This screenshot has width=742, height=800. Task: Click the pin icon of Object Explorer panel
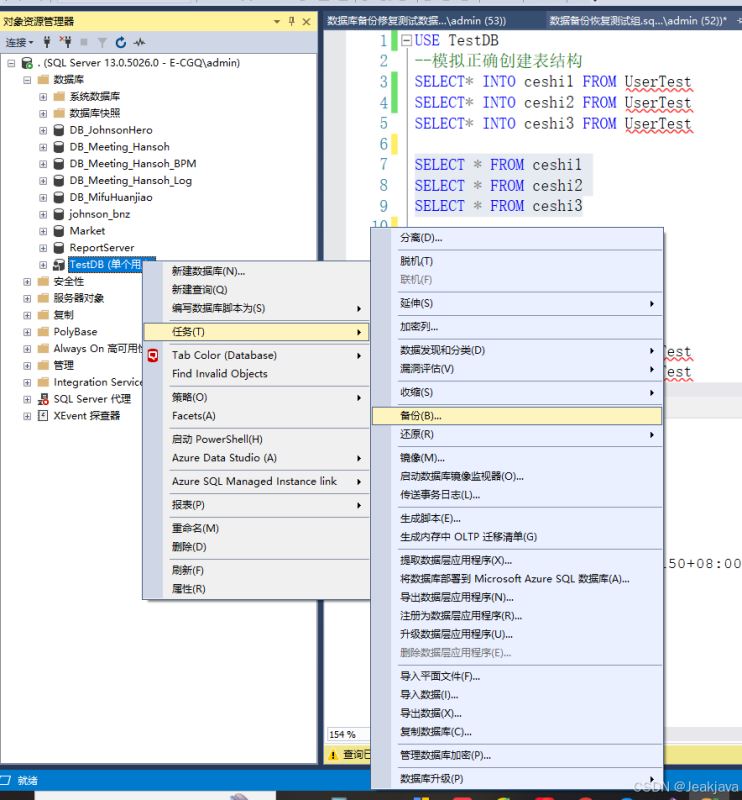(x=291, y=21)
